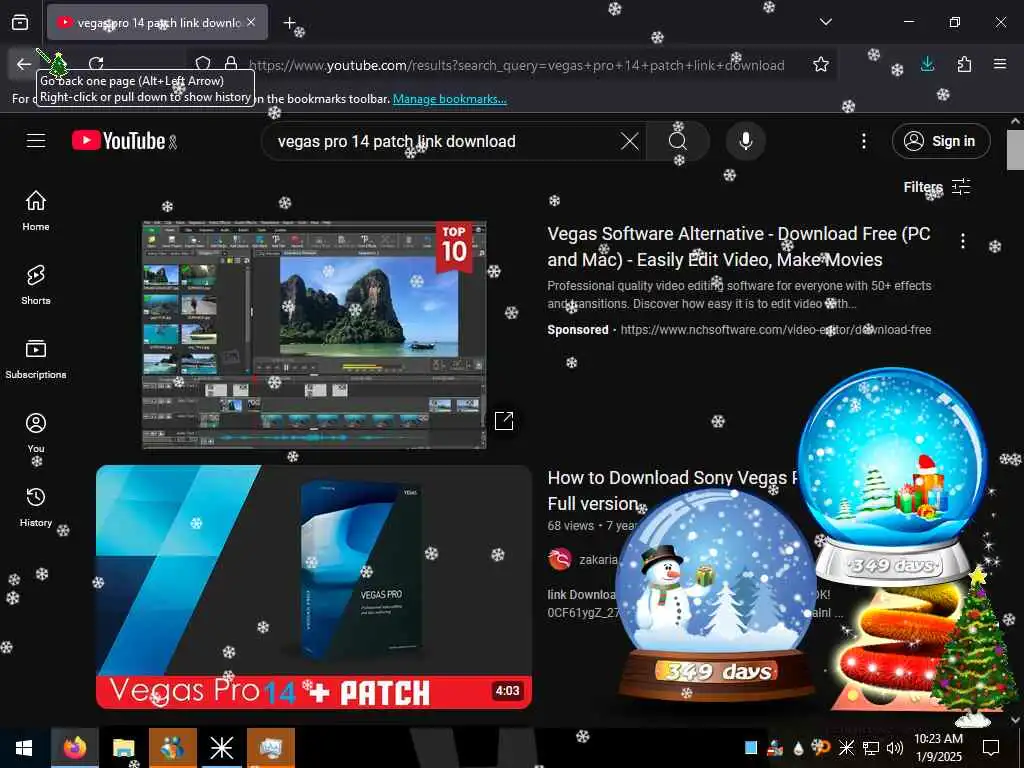
Task: Click the external link icon beside ad
Action: [504, 421]
